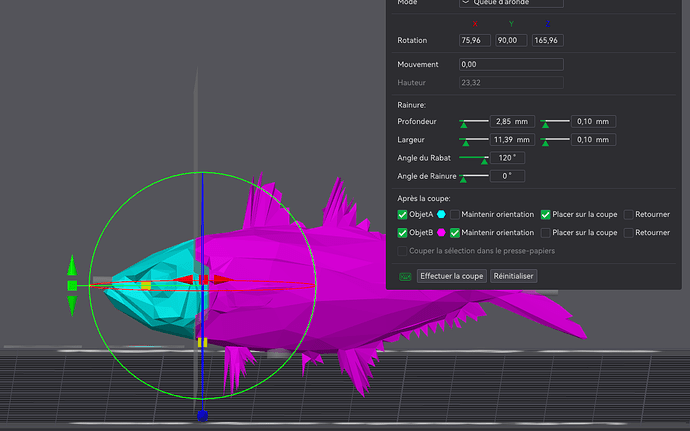Viewport: 690px width, 431px height.
Task: Click the Réinitialiser button
Action: pos(513,276)
